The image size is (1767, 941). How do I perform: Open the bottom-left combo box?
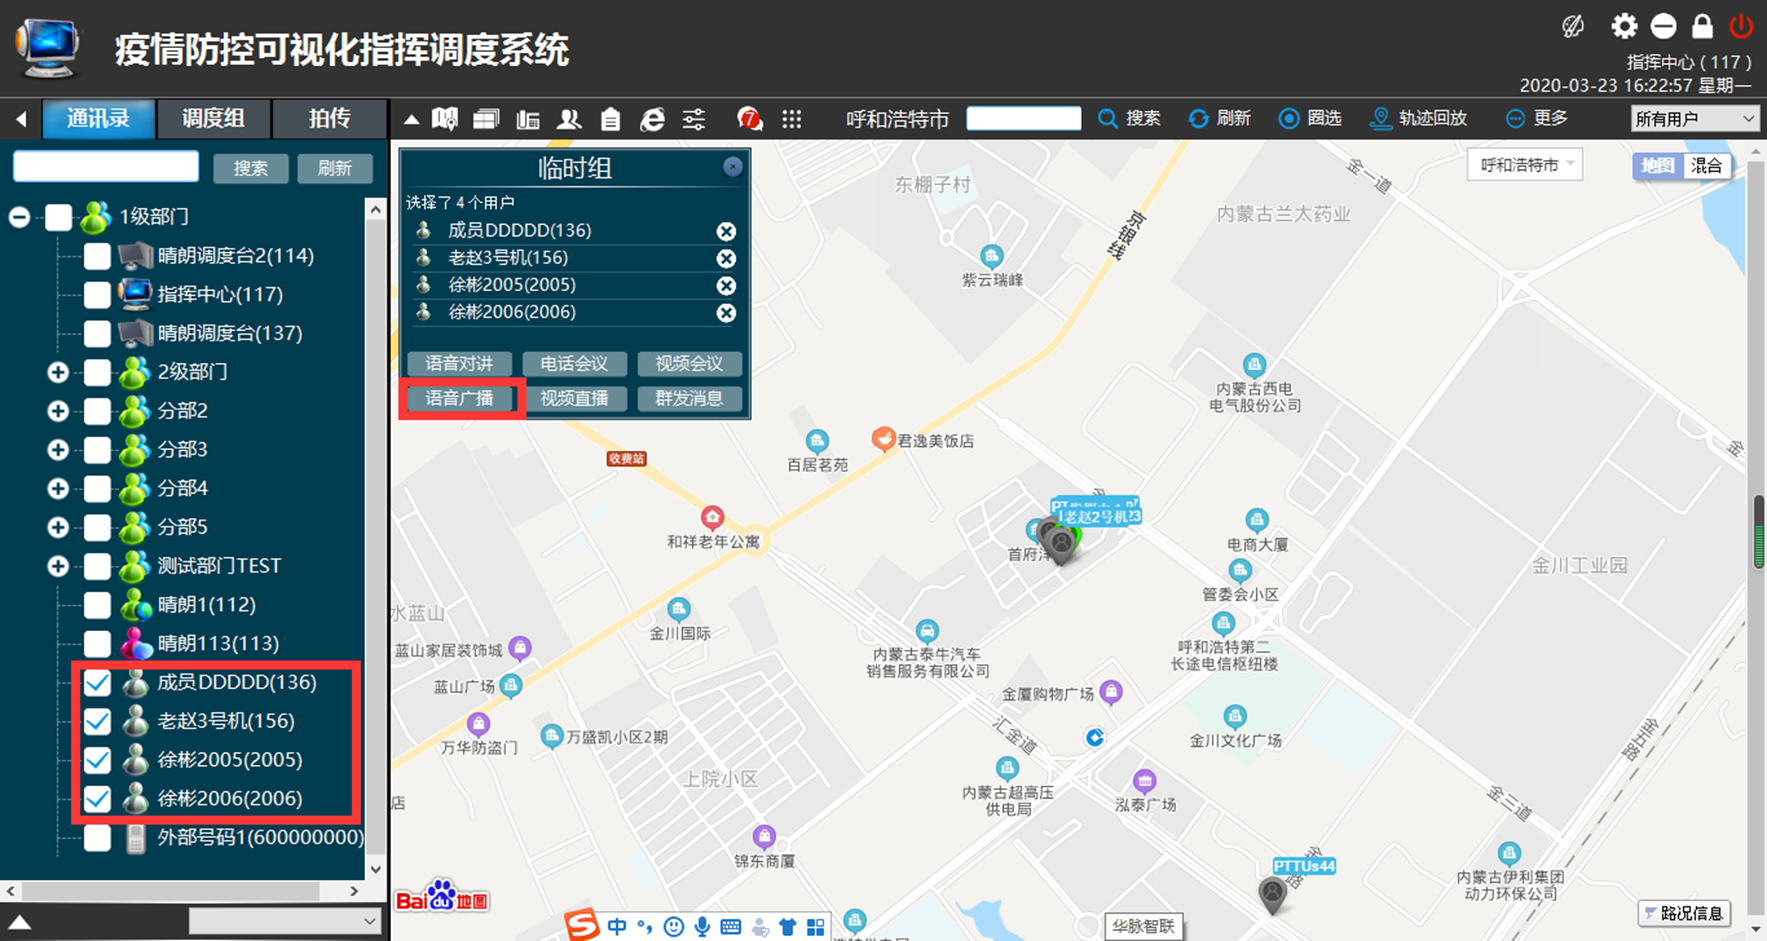pyautogui.click(x=285, y=921)
